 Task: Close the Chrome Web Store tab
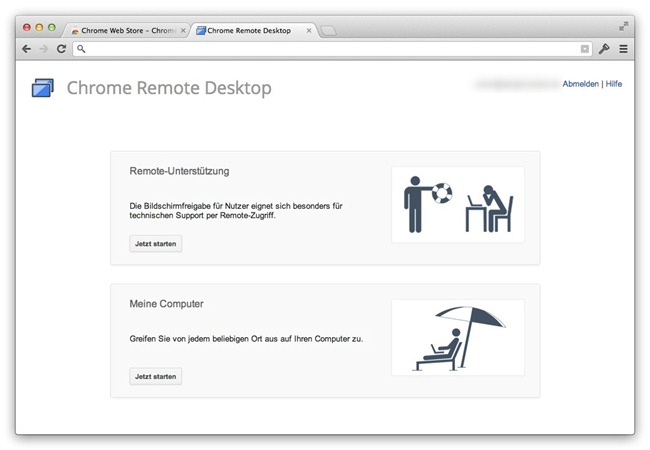coord(183,31)
